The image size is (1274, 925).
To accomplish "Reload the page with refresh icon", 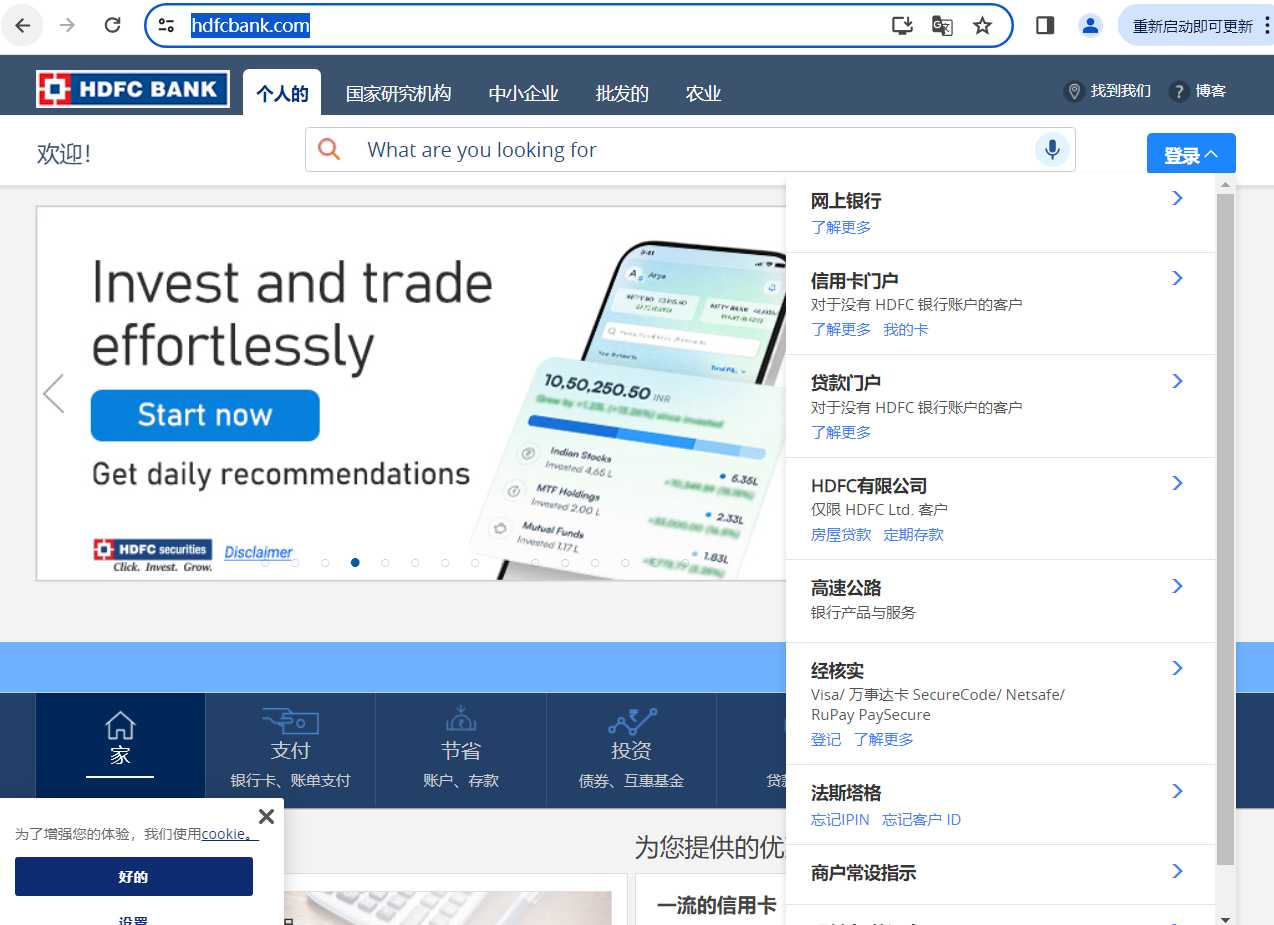I will [x=113, y=25].
